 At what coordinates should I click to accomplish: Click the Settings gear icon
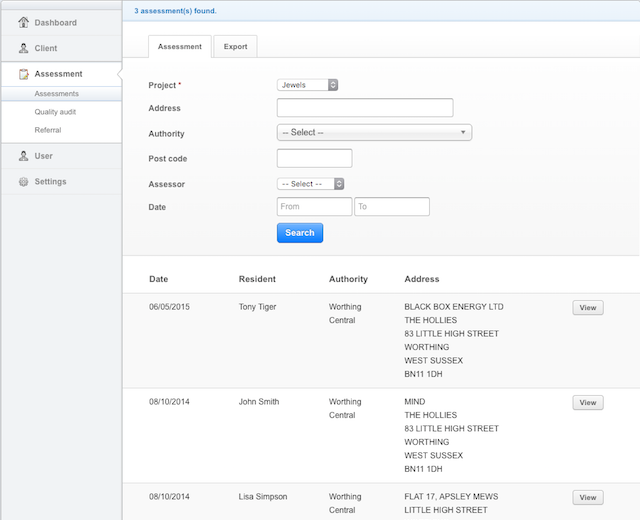click(24, 182)
